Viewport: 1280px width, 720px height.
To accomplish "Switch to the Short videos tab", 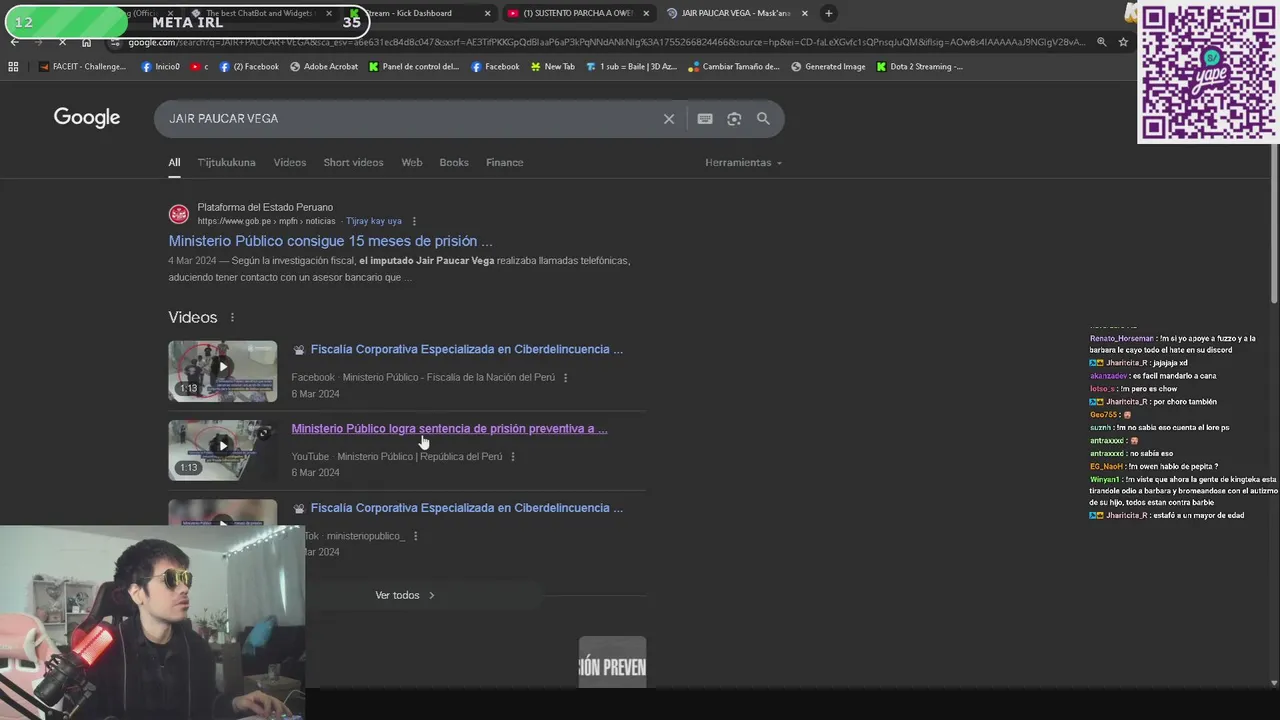I will click(353, 162).
